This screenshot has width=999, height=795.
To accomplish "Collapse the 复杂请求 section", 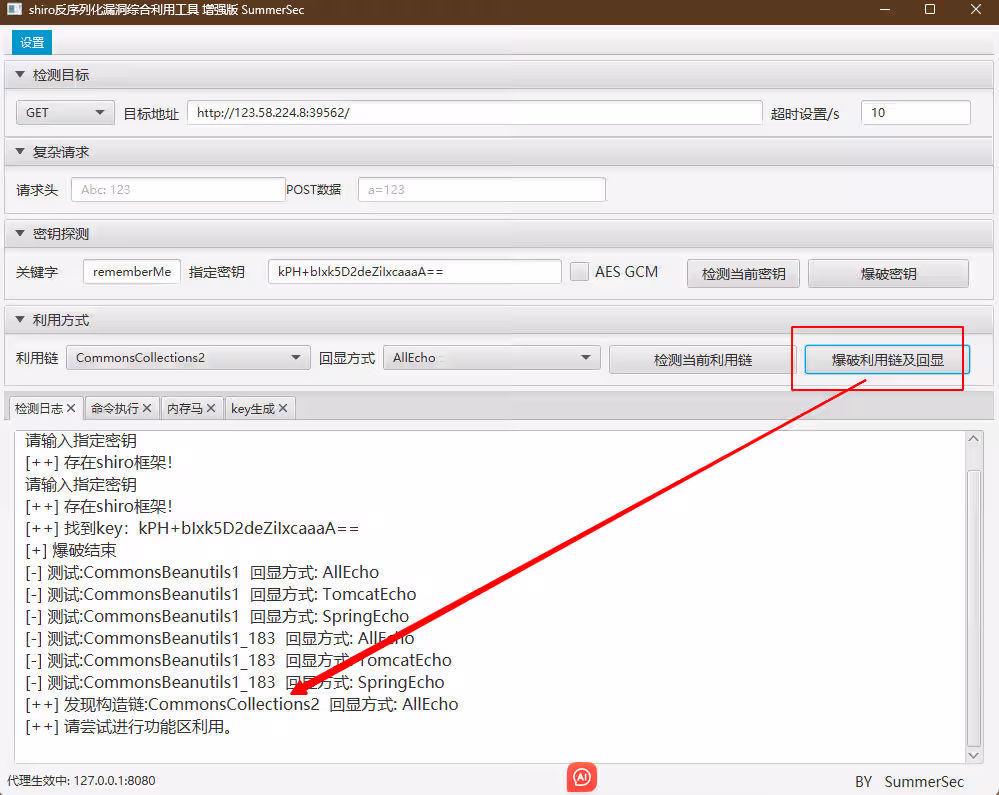I will pyautogui.click(x=20, y=152).
